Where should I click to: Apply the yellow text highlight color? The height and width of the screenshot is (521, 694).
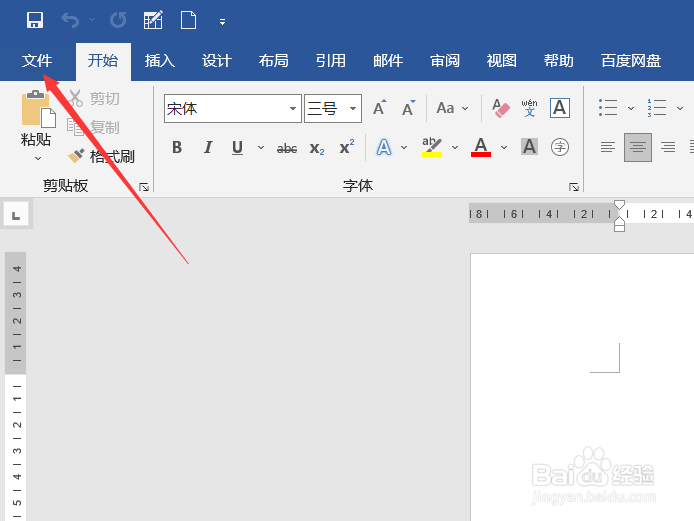pyautogui.click(x=432, y=147)
